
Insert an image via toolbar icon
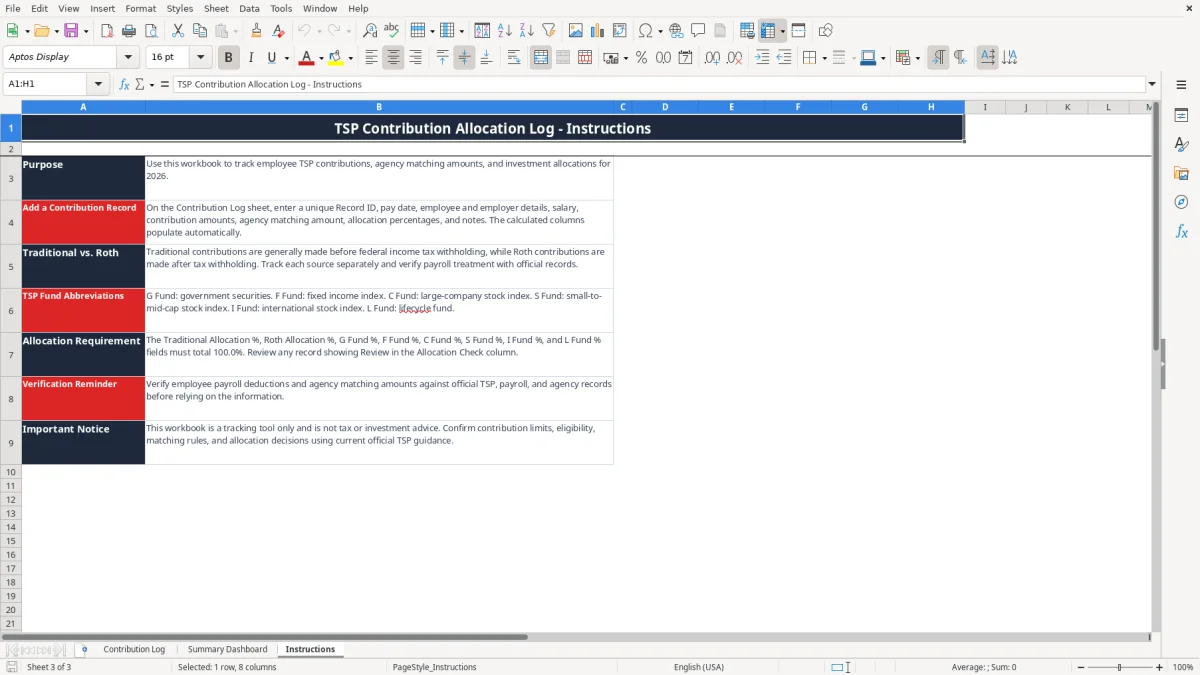[x=576, y=31]
